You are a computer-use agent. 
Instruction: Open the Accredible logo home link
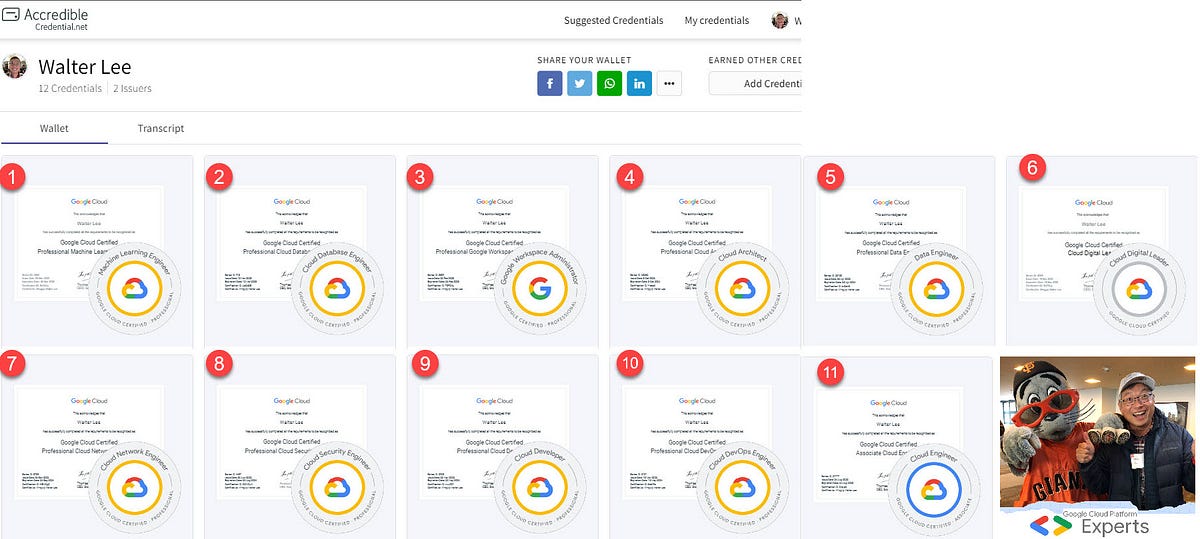pos(46,18)
